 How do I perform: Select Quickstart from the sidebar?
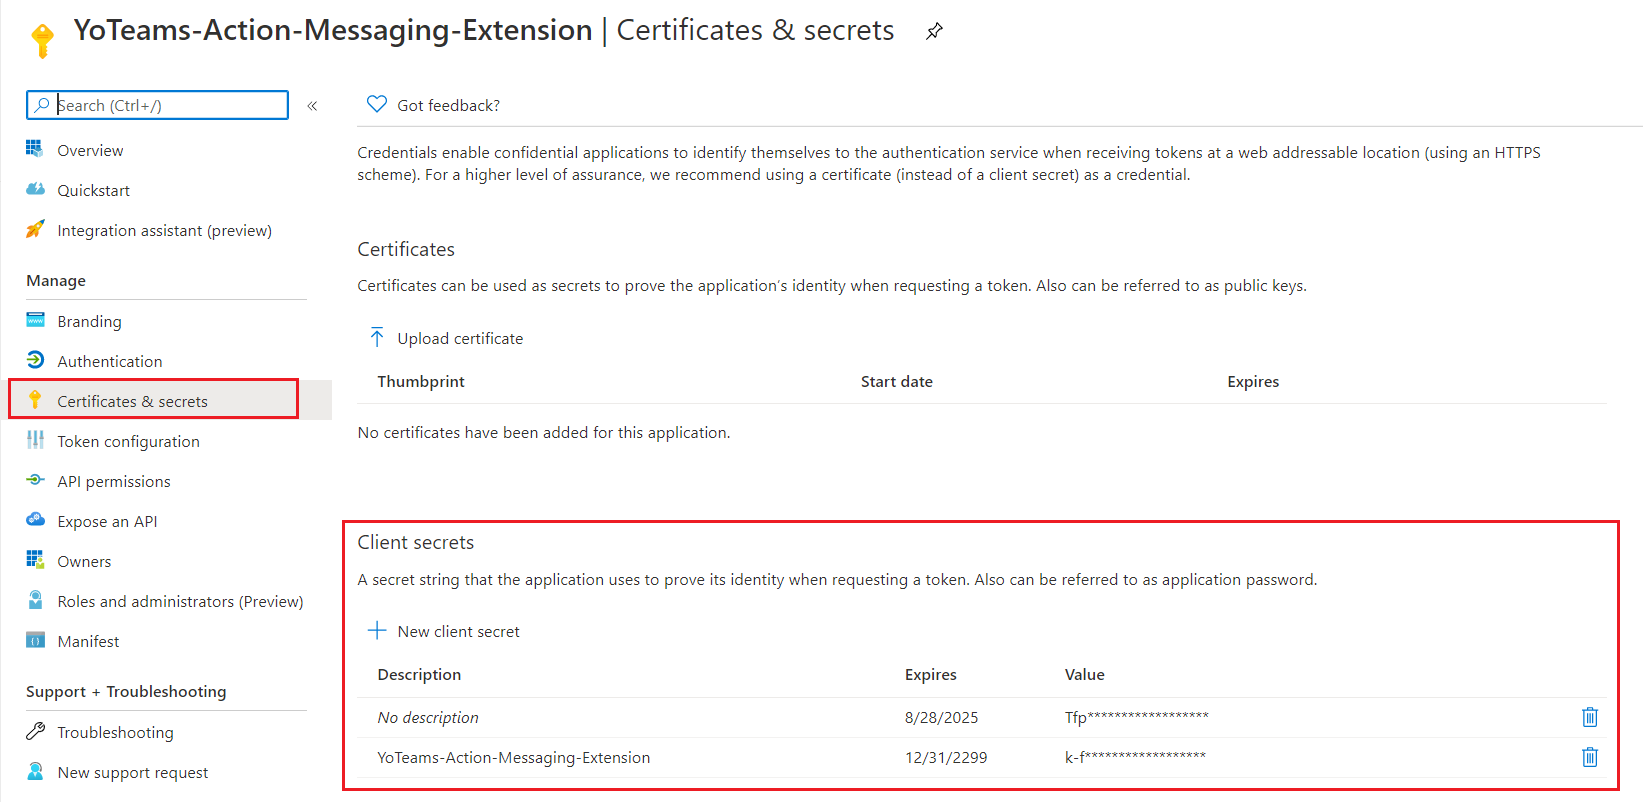click(93, 190)
